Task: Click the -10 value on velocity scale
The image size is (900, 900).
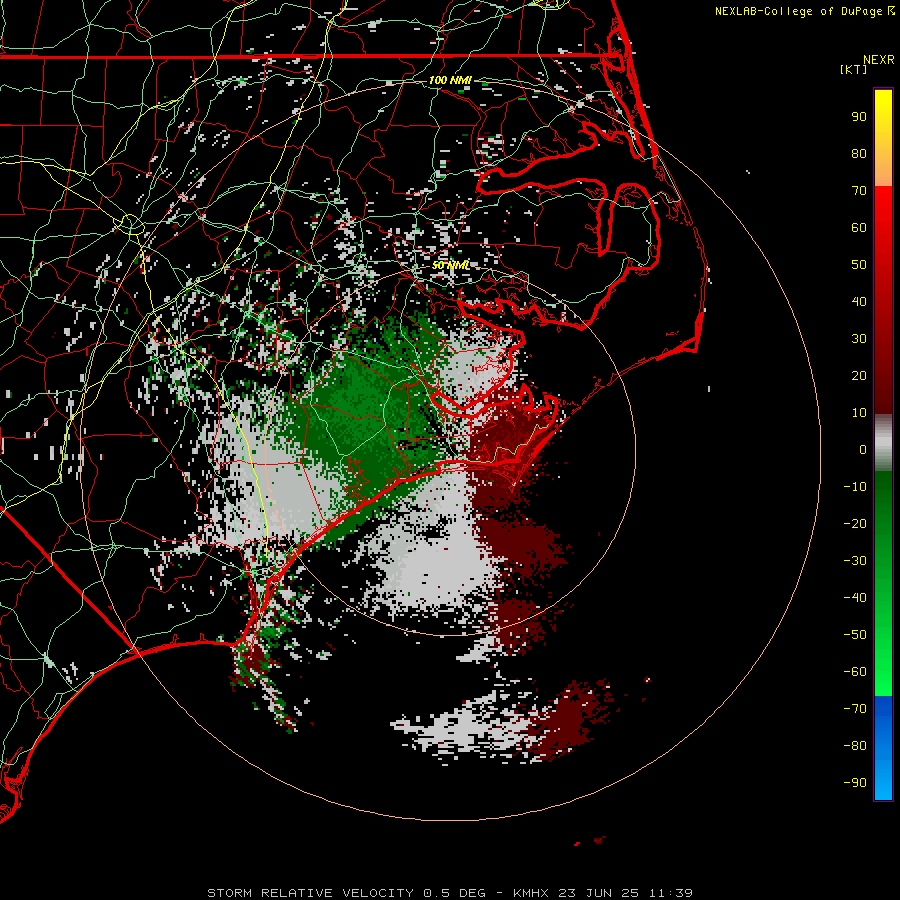Action: click(855, 487)
